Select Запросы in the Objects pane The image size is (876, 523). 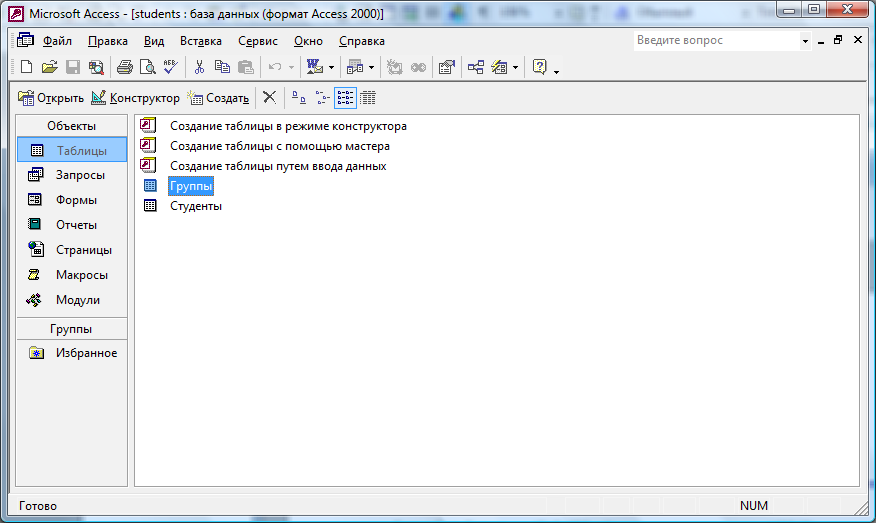point(72,175)
